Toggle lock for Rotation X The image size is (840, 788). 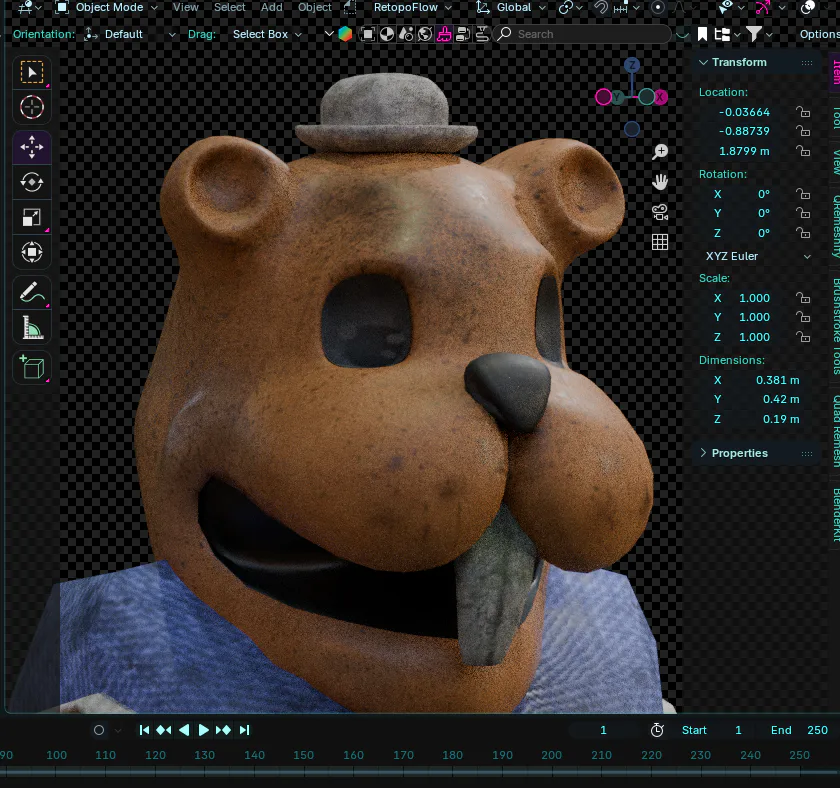(802, 194)
